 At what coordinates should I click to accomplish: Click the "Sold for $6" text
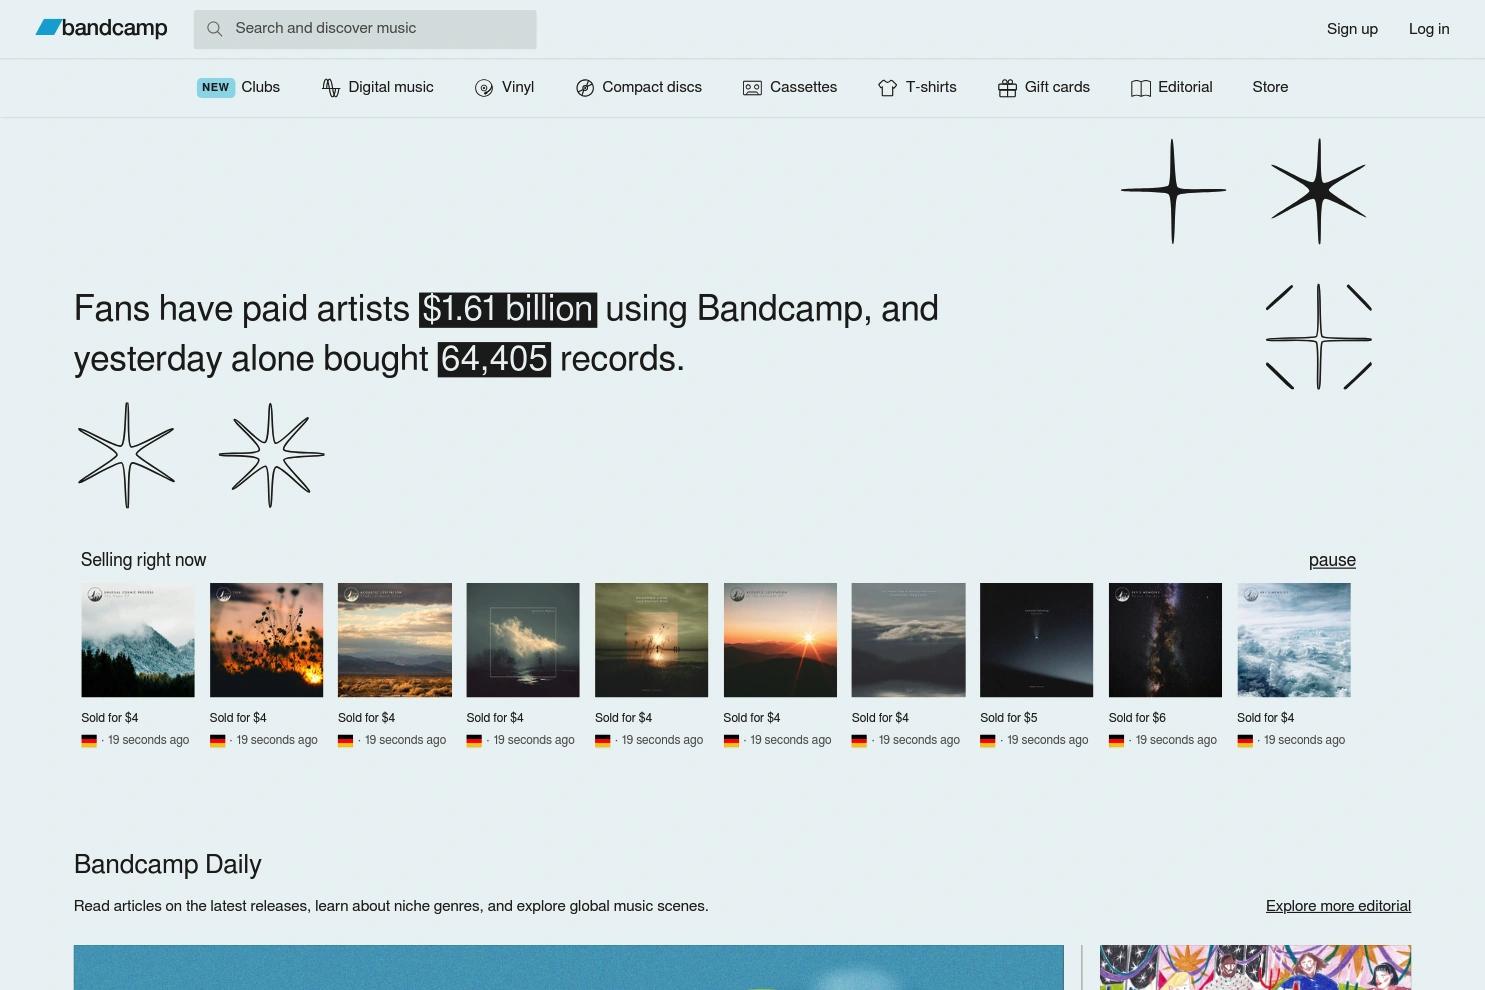coord(1137,718)
